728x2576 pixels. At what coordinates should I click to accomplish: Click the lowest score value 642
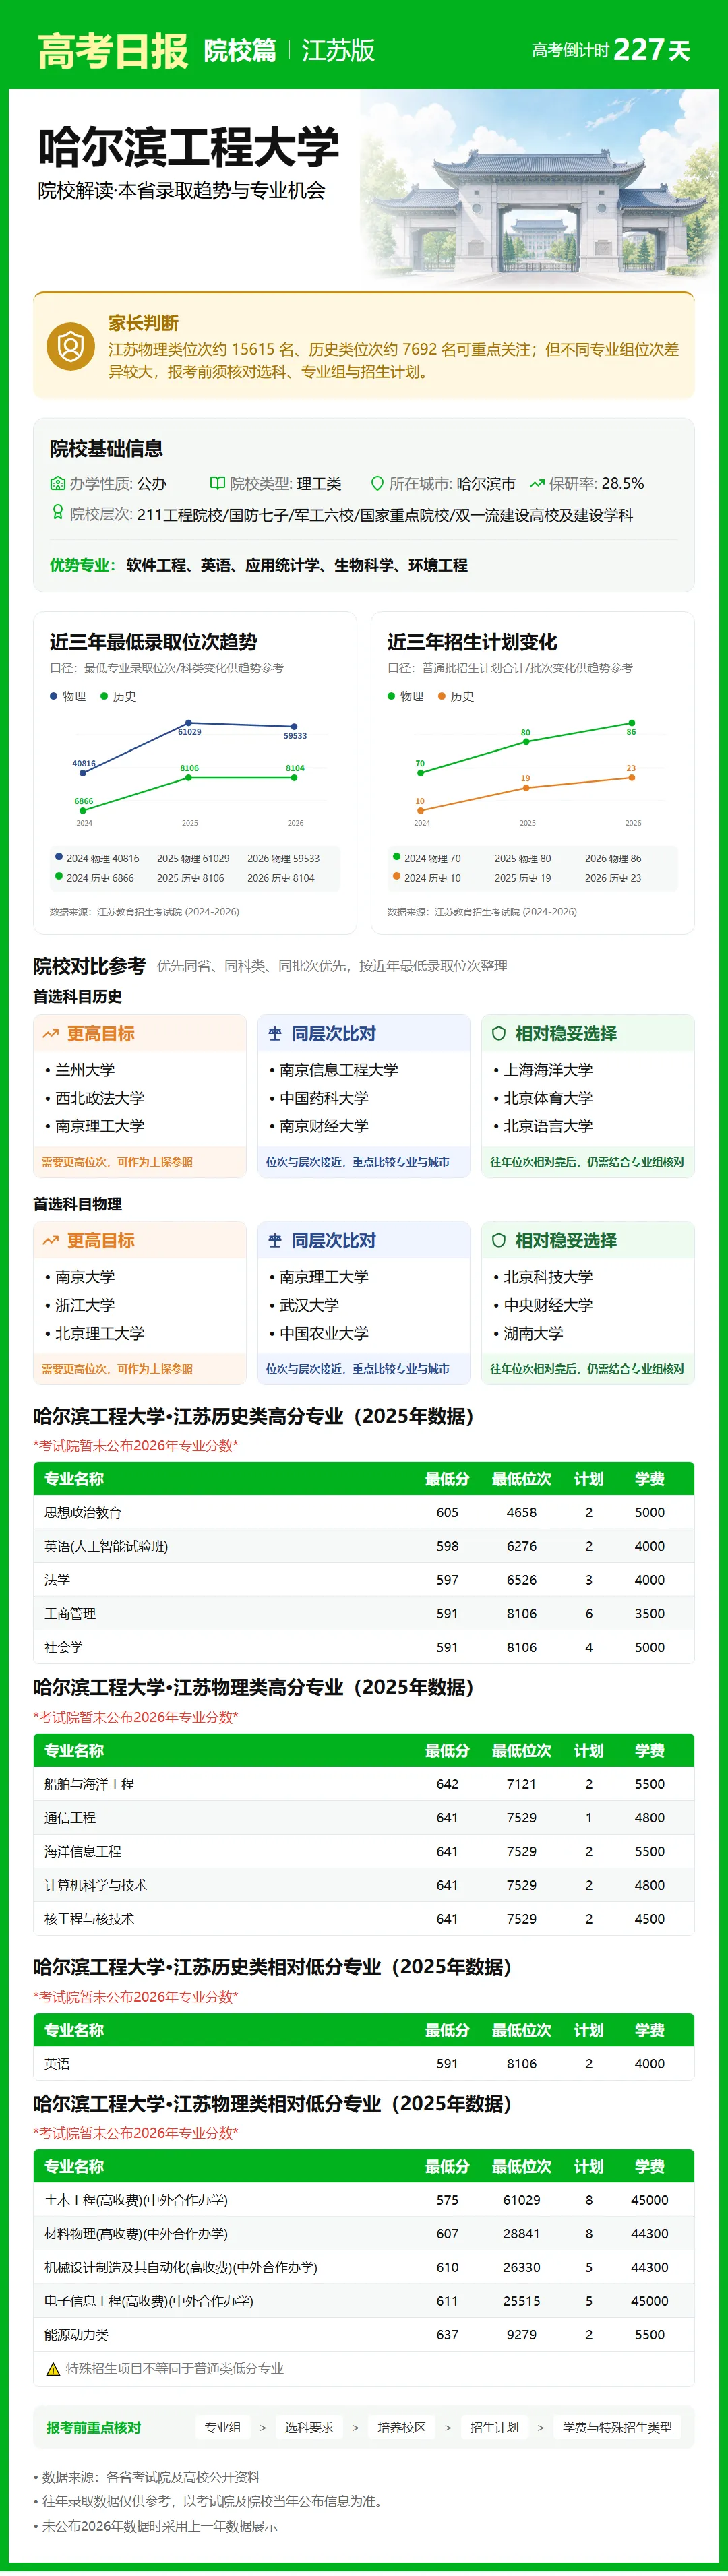(447, 1784)
